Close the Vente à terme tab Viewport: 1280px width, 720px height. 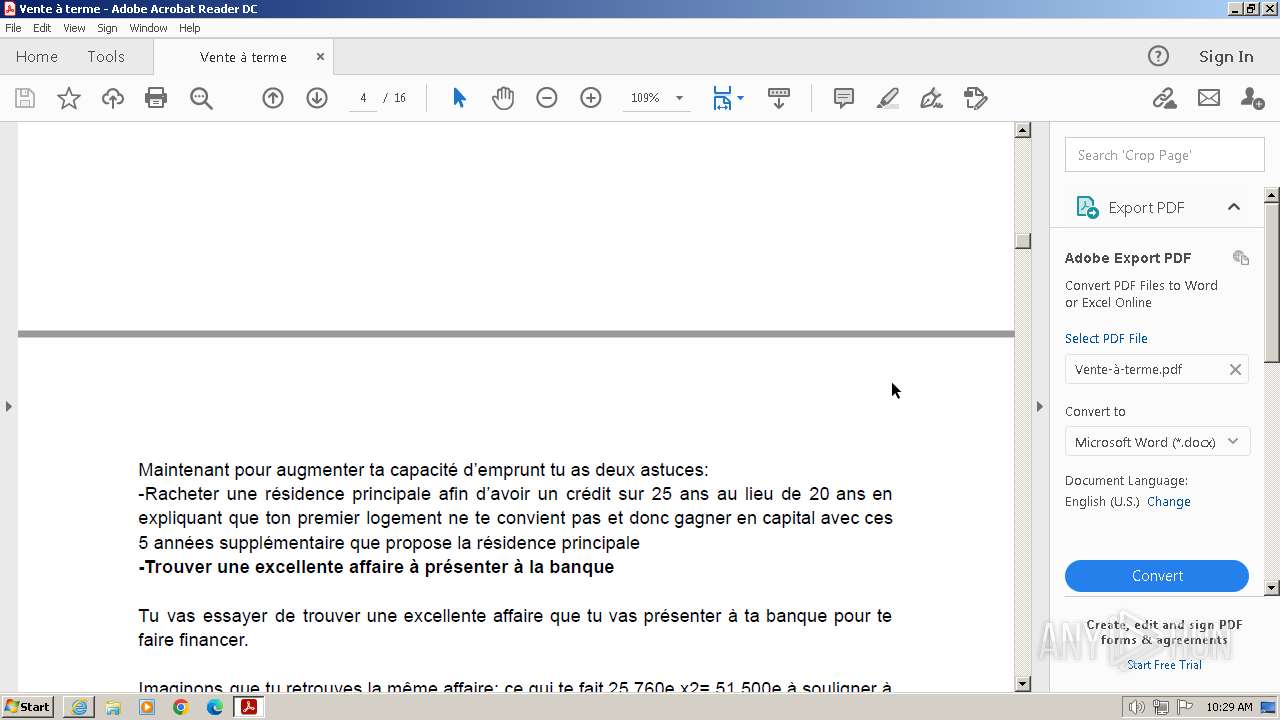coord(320,57)
